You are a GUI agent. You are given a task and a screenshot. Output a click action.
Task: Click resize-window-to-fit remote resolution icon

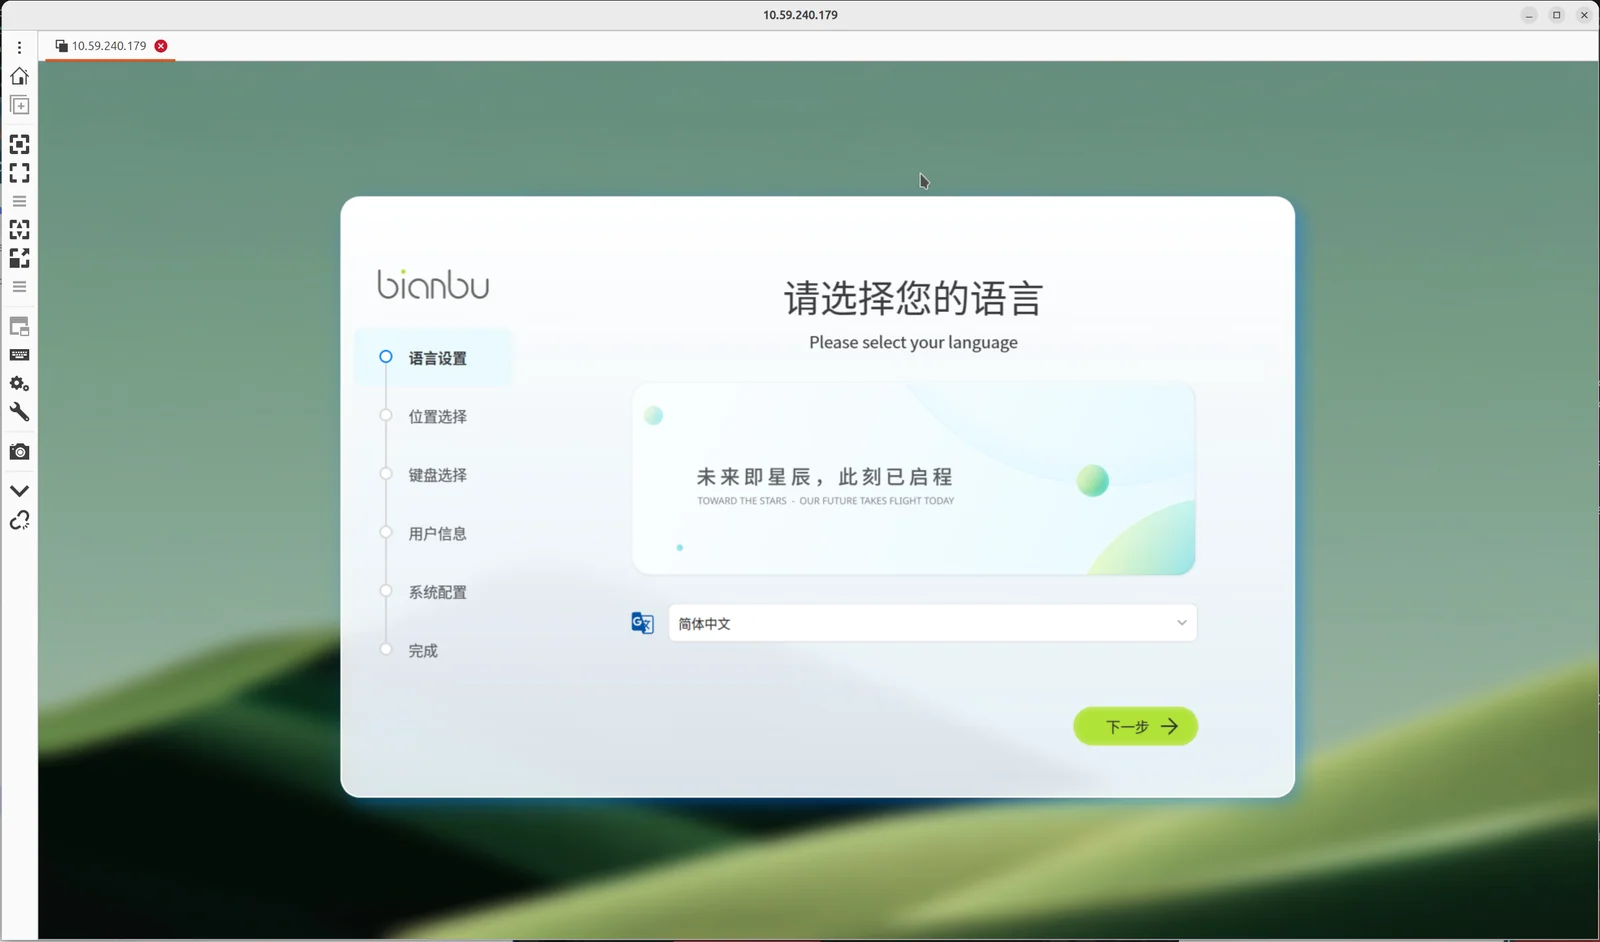point(19,144)
